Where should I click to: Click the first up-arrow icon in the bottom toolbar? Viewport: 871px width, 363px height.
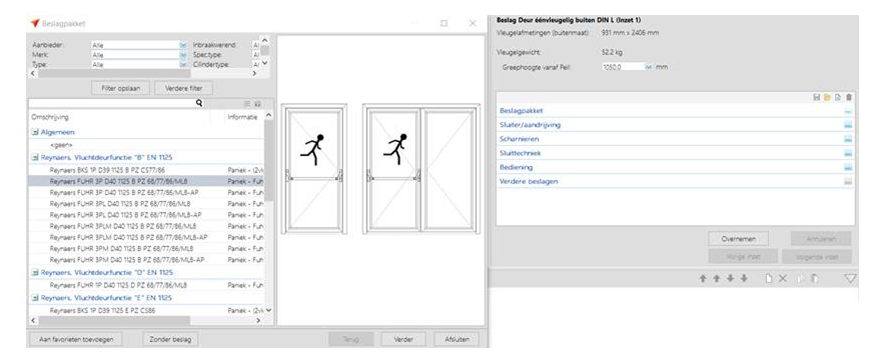click(703, 279)
